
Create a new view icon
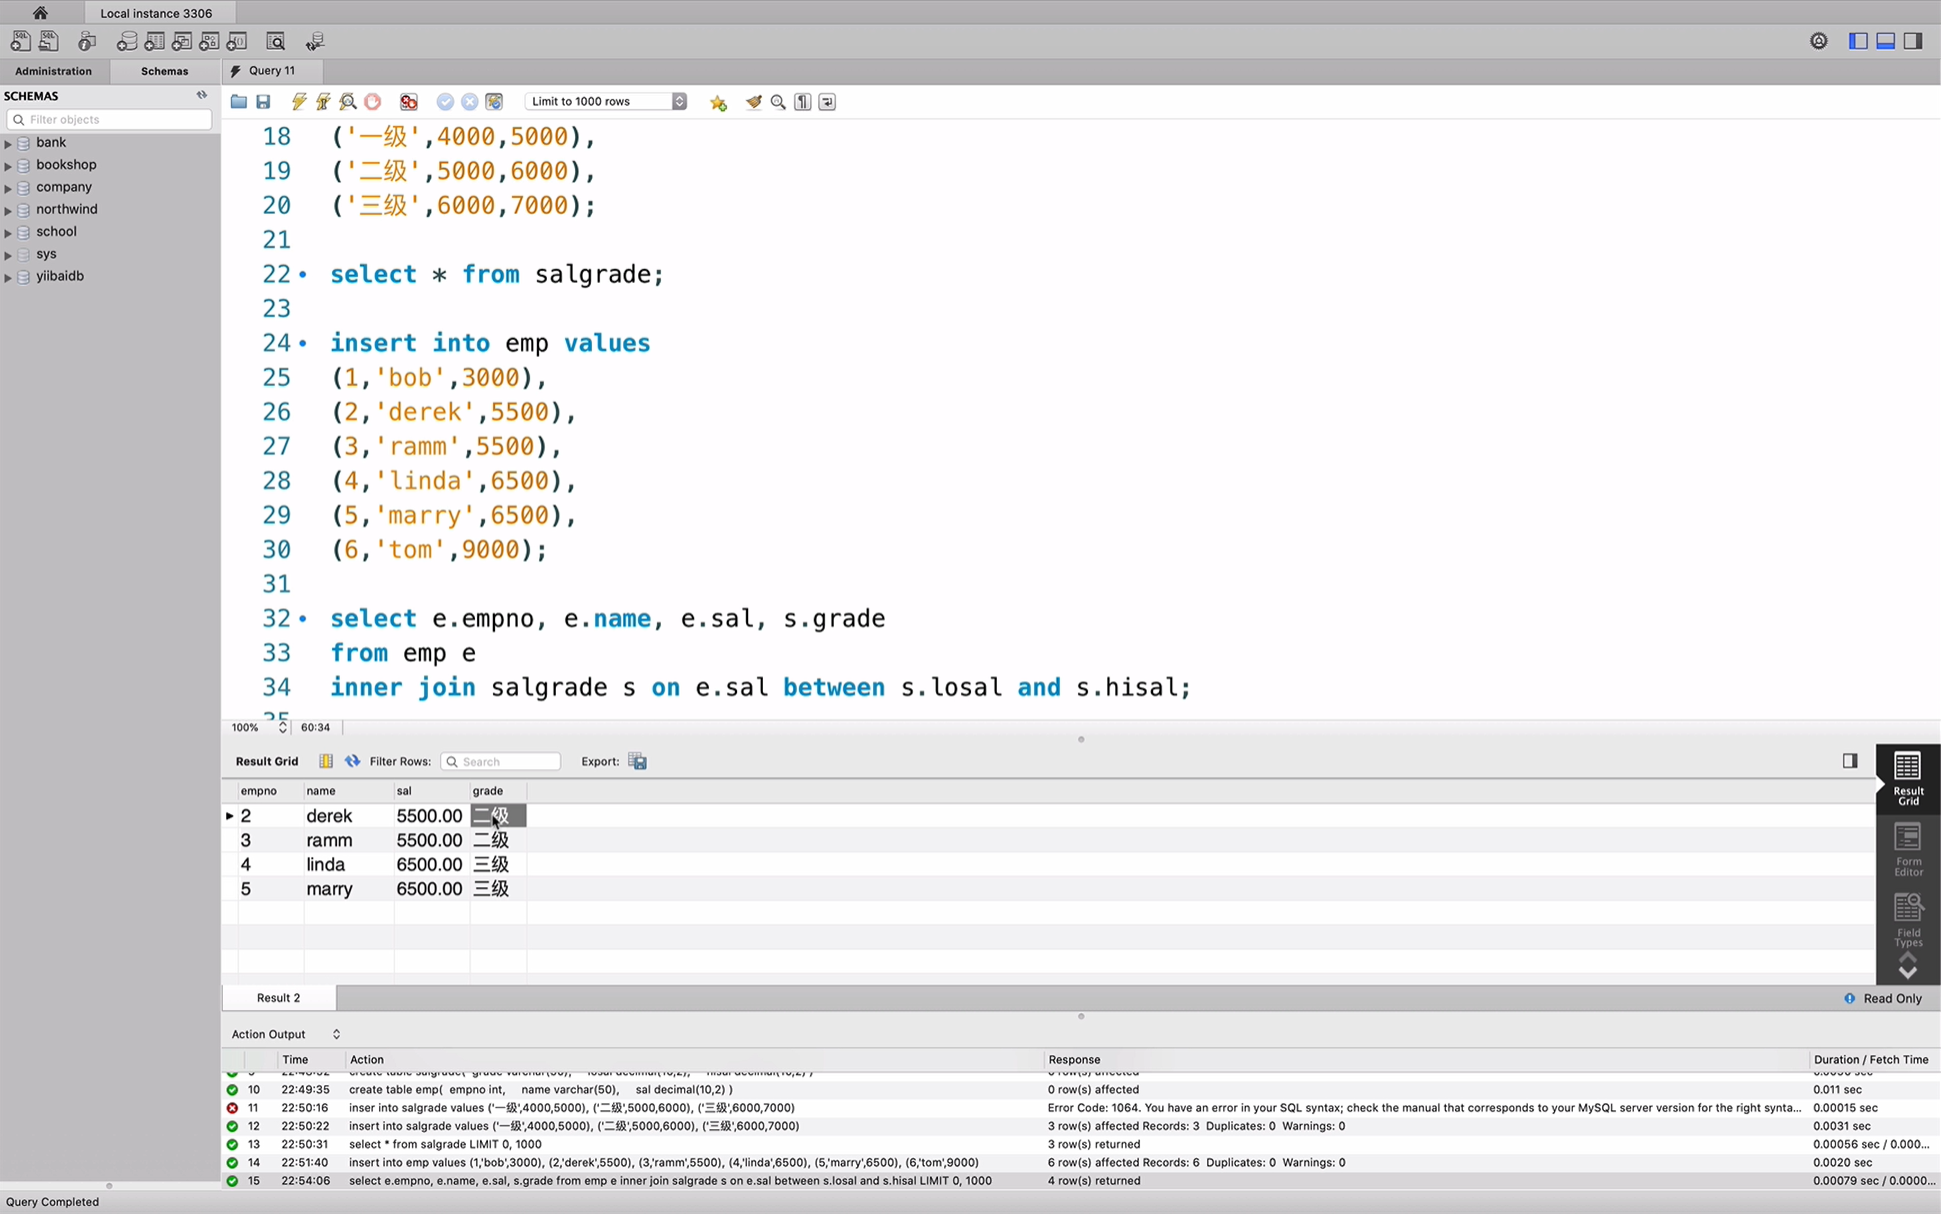[x=182, y=41]
